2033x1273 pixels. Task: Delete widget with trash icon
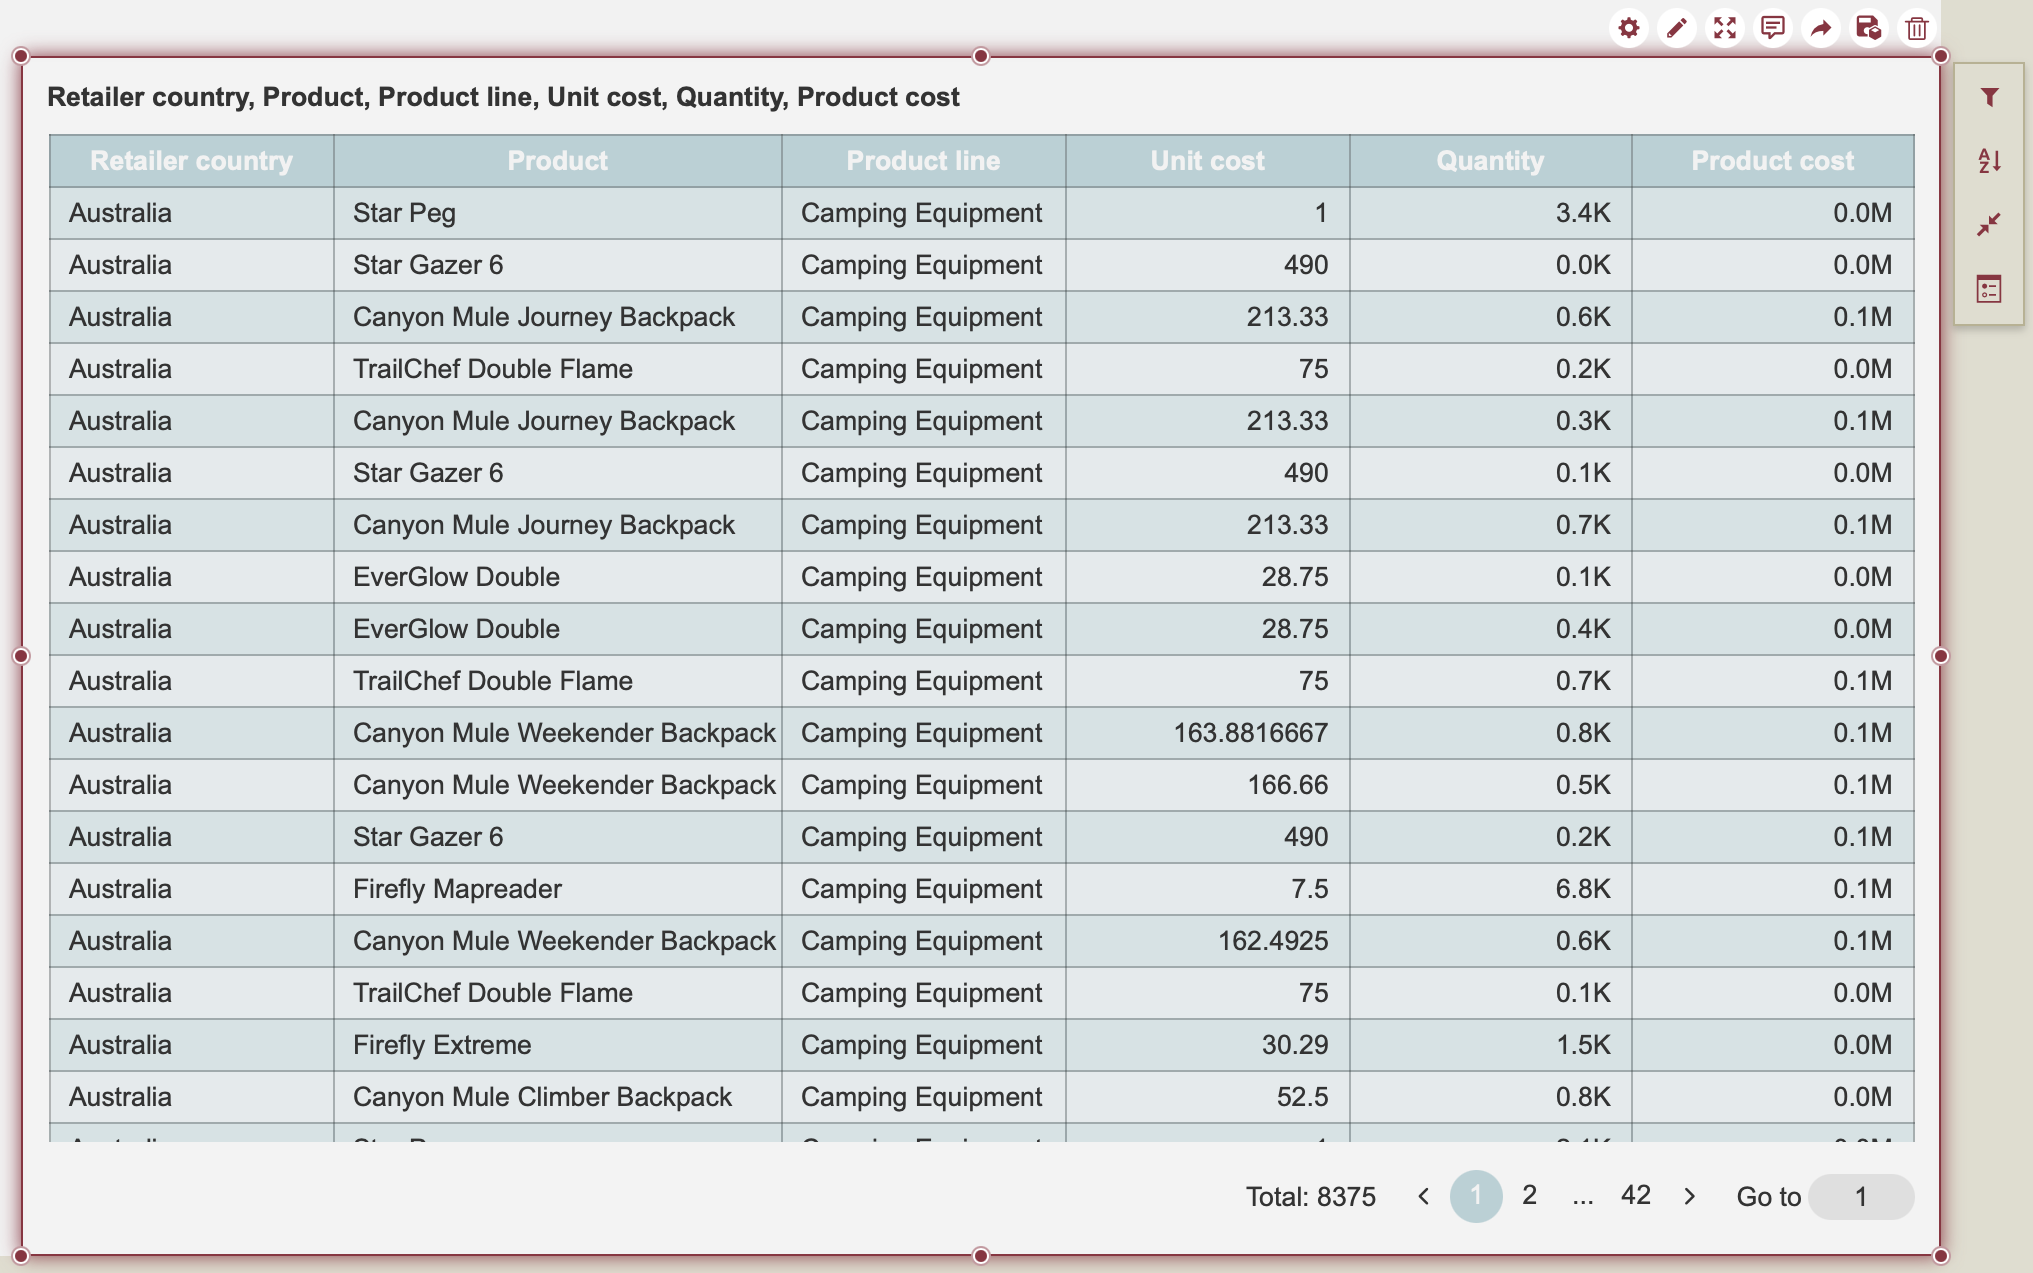pos(1916,28)
